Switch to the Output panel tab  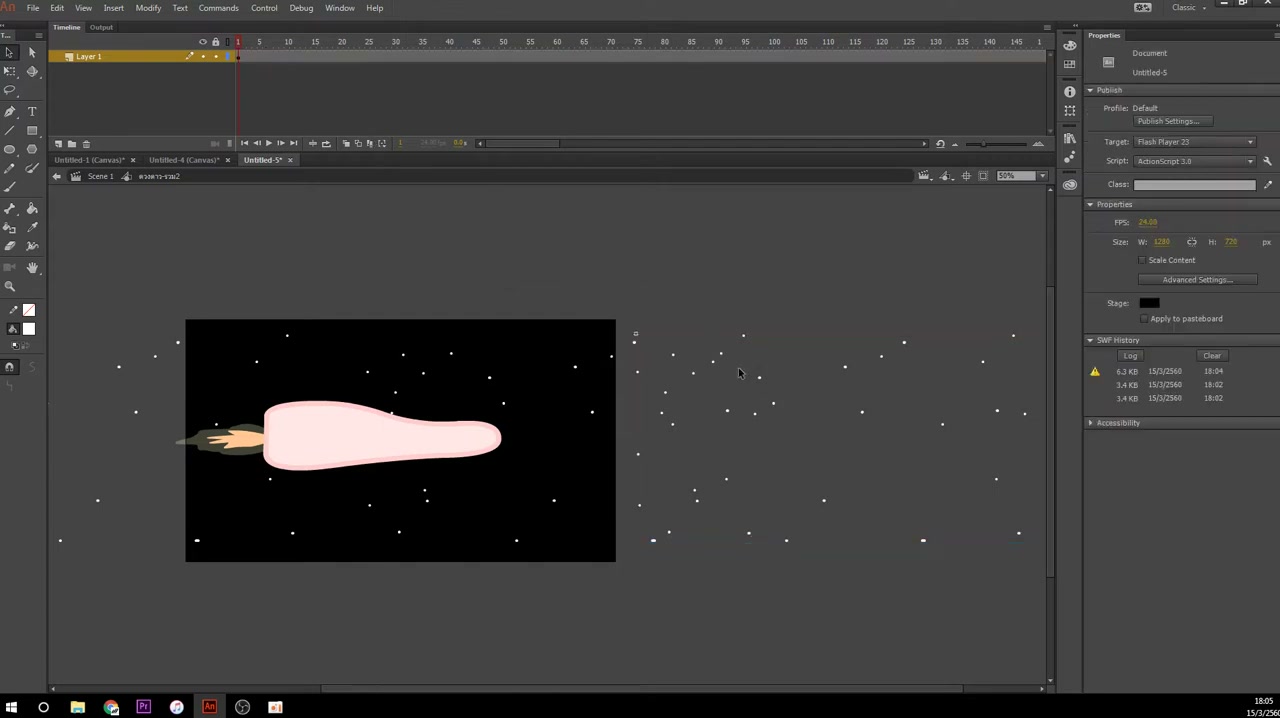coord(101,27)
